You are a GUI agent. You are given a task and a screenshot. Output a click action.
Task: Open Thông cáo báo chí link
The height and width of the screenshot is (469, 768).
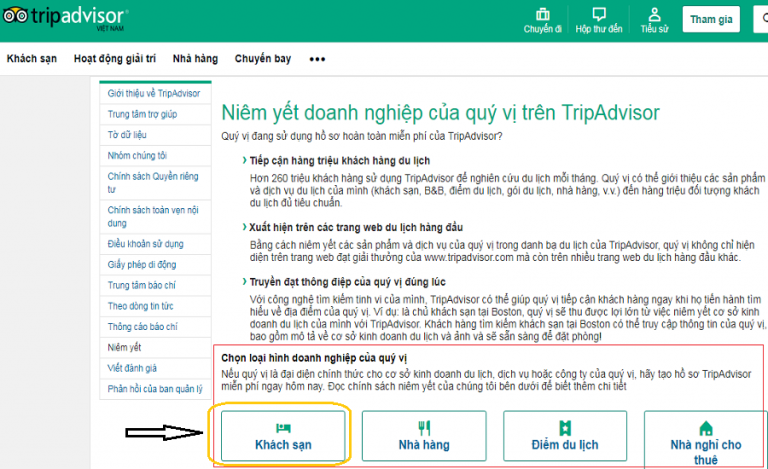click(x=143, y=327)
